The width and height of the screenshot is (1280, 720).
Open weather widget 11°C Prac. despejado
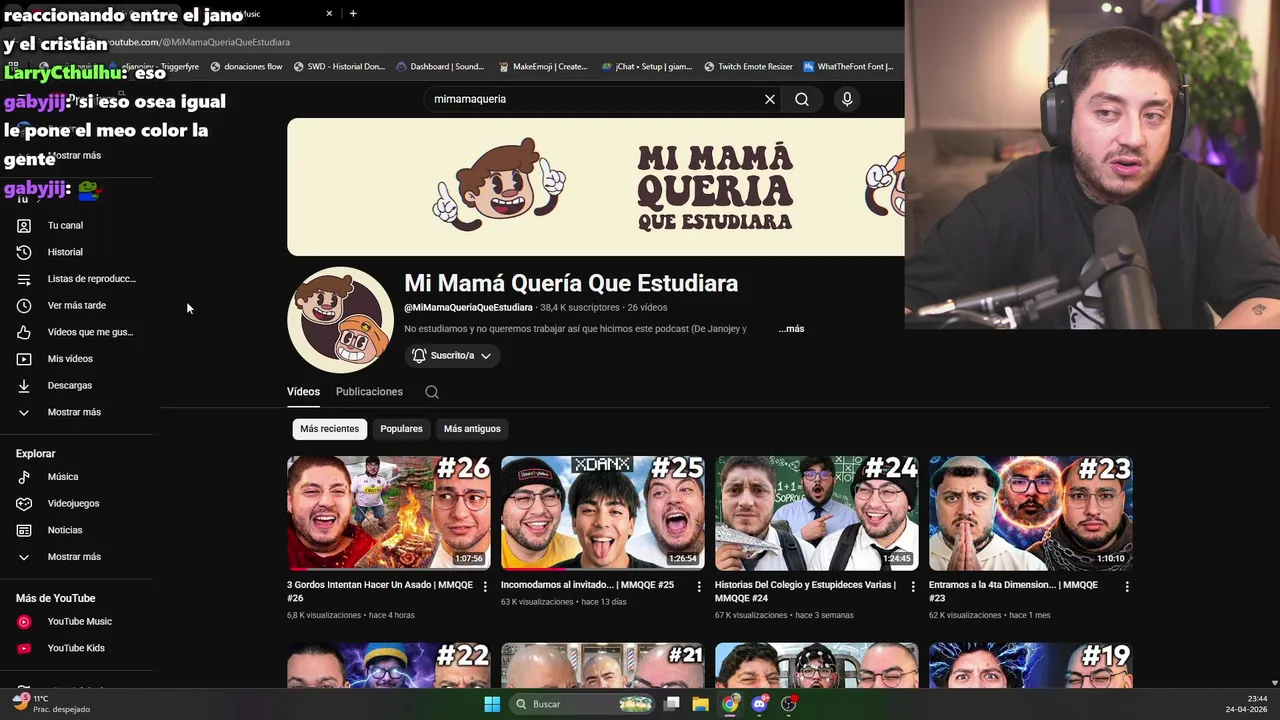[50, 704]
